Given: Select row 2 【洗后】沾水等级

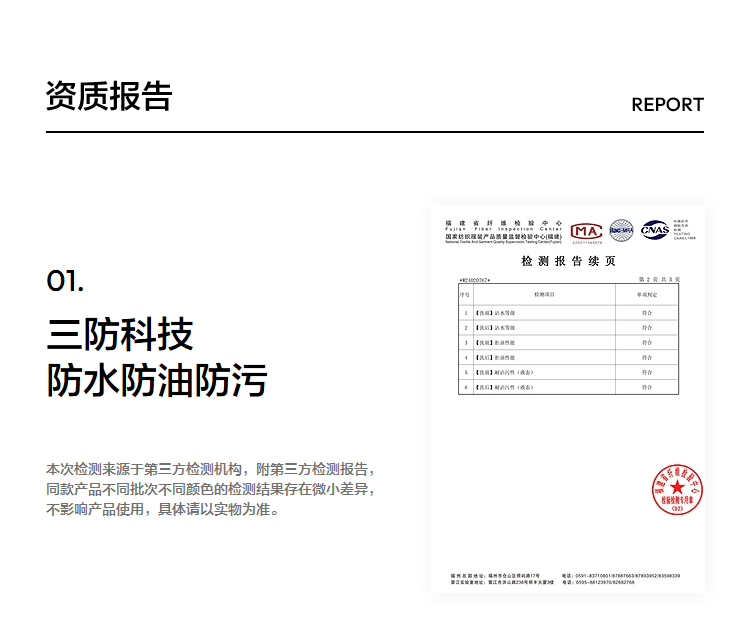Looking at the screenshot, I should point(568,328).
